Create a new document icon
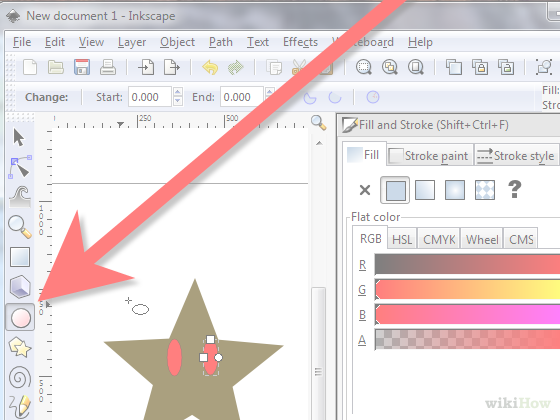 click(x=30, y=67)
